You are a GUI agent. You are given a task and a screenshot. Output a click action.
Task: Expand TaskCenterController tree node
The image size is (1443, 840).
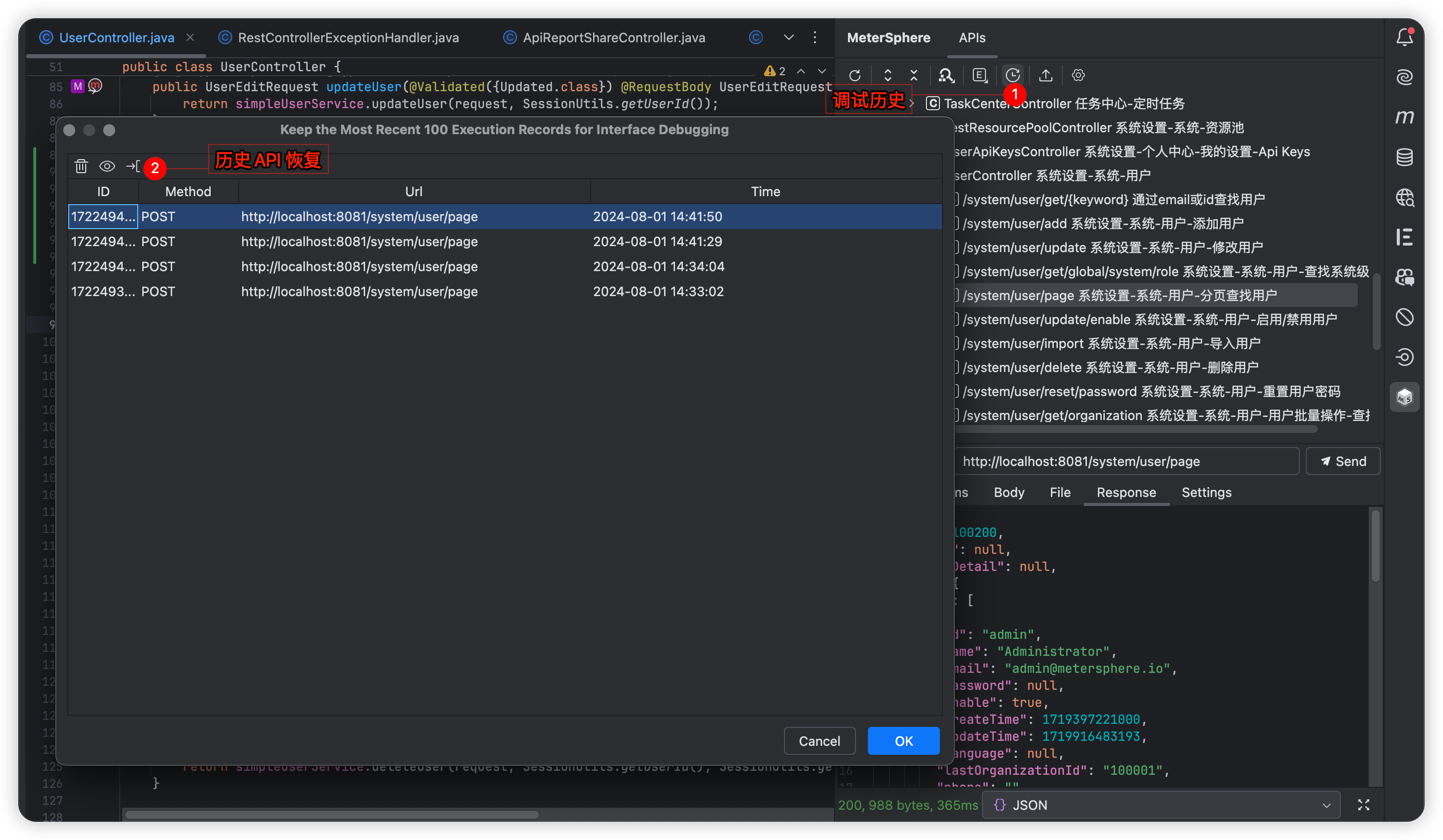[913, 104]
